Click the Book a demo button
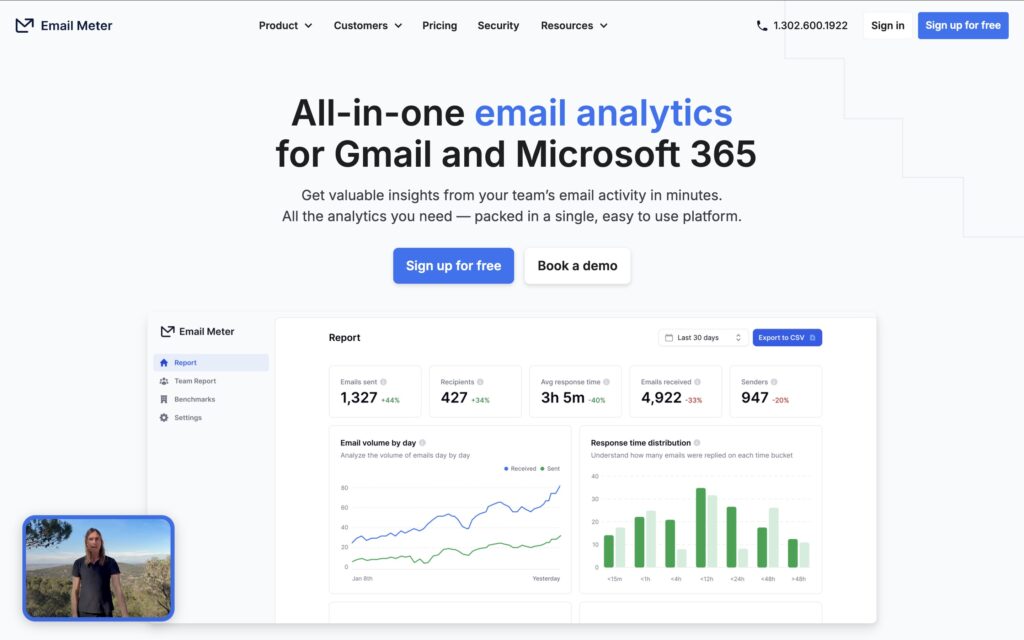Image resolution: width=1024 pixels, height=640 pixels. (x=577, y=266)
